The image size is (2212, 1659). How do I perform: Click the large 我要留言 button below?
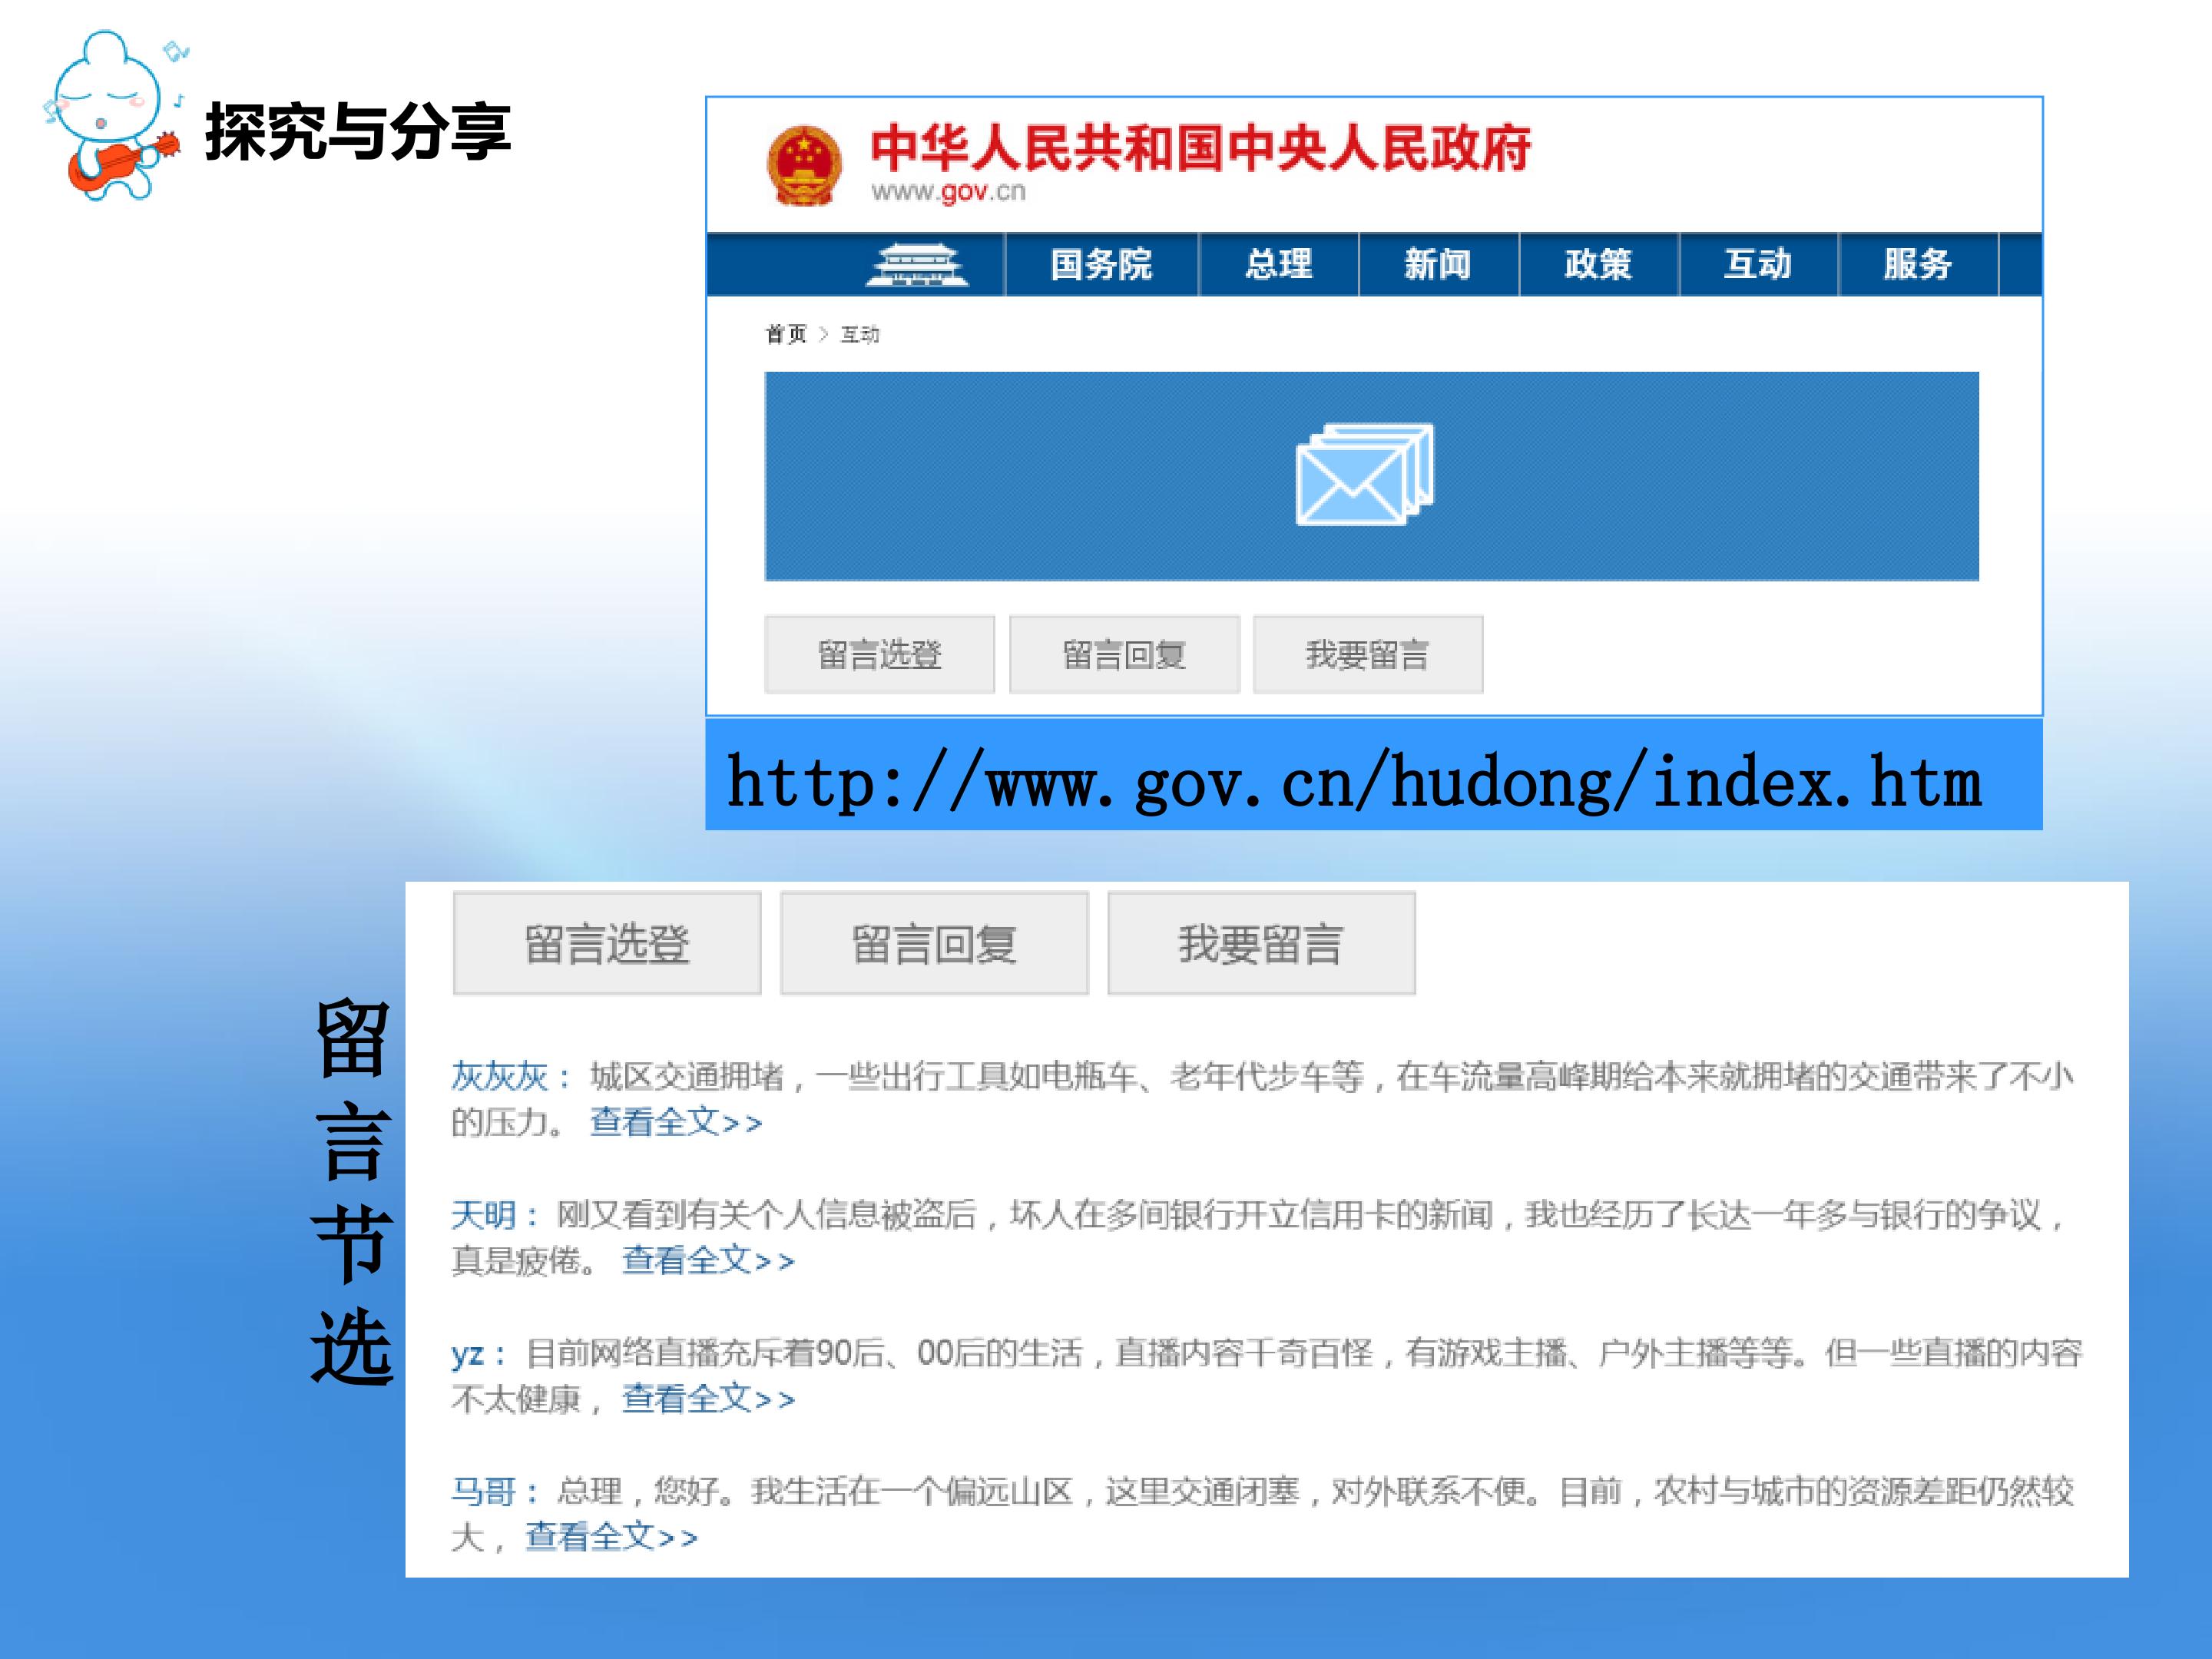pos(1260,943)
